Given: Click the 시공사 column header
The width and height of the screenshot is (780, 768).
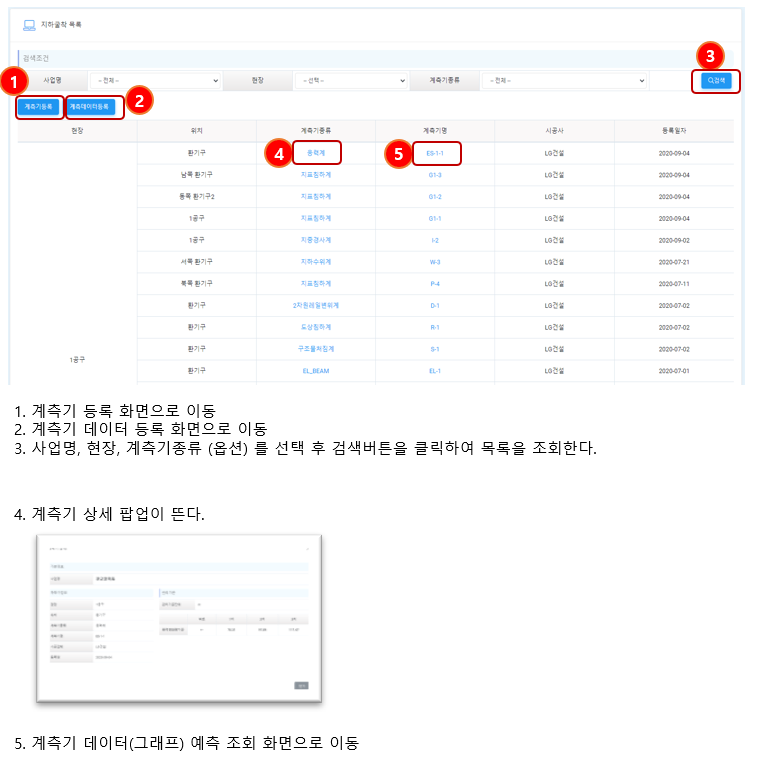Looking at the screenshot, I should click(x=554, y=131).
